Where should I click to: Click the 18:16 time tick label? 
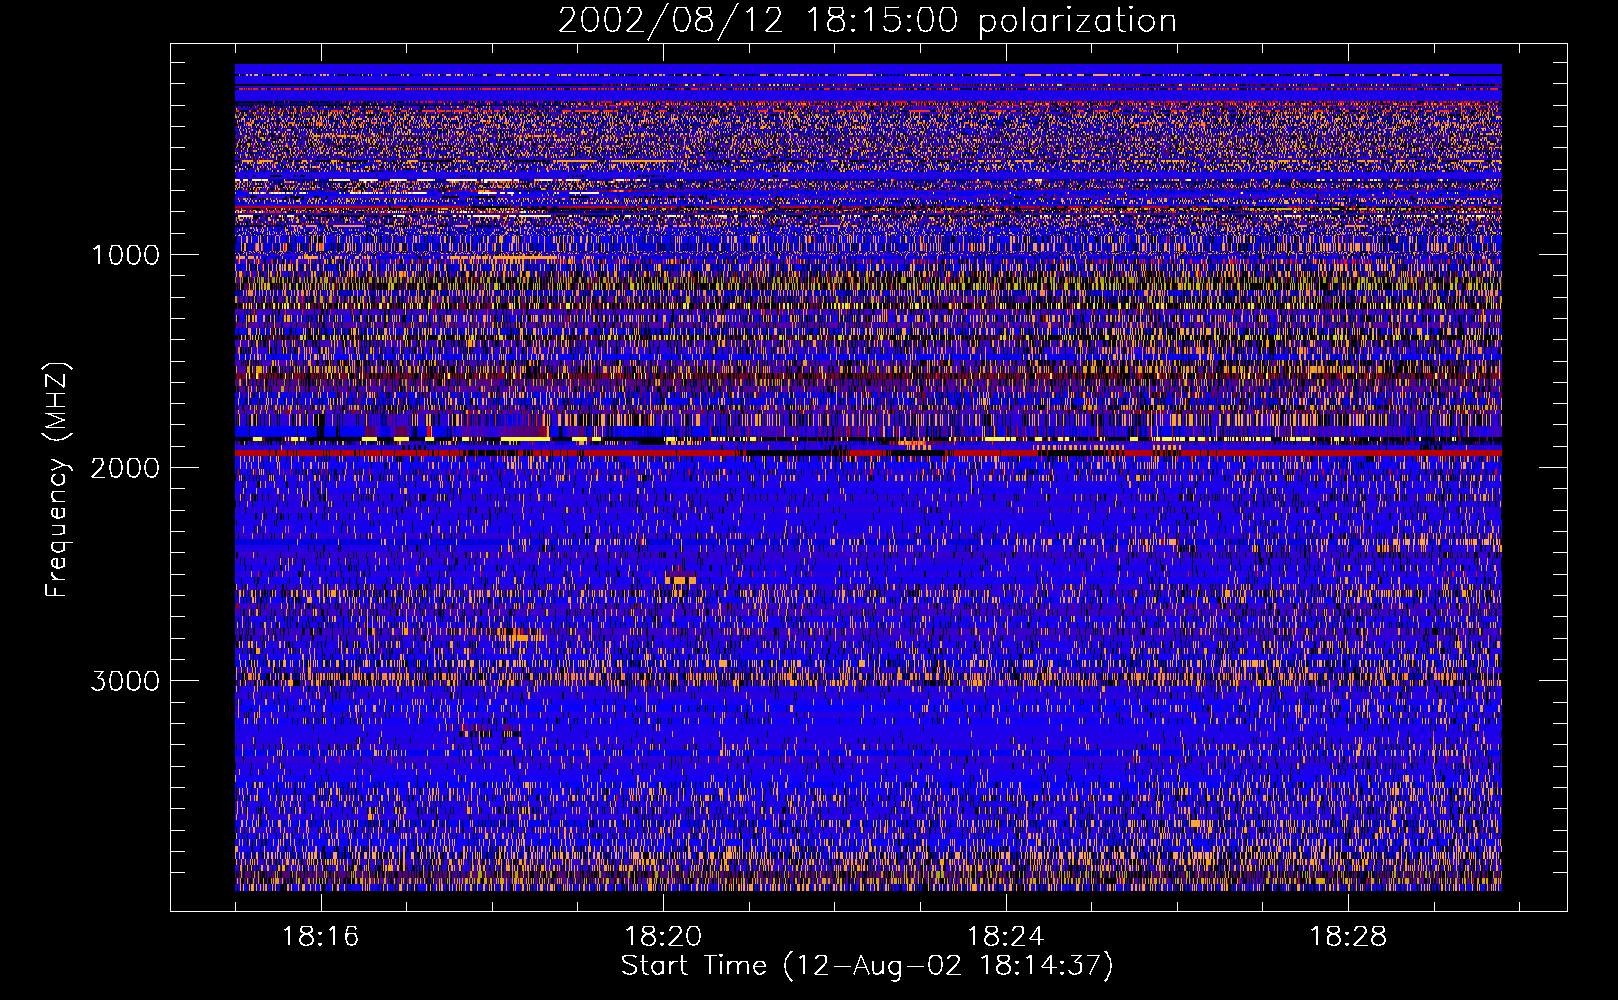point(320,936)
